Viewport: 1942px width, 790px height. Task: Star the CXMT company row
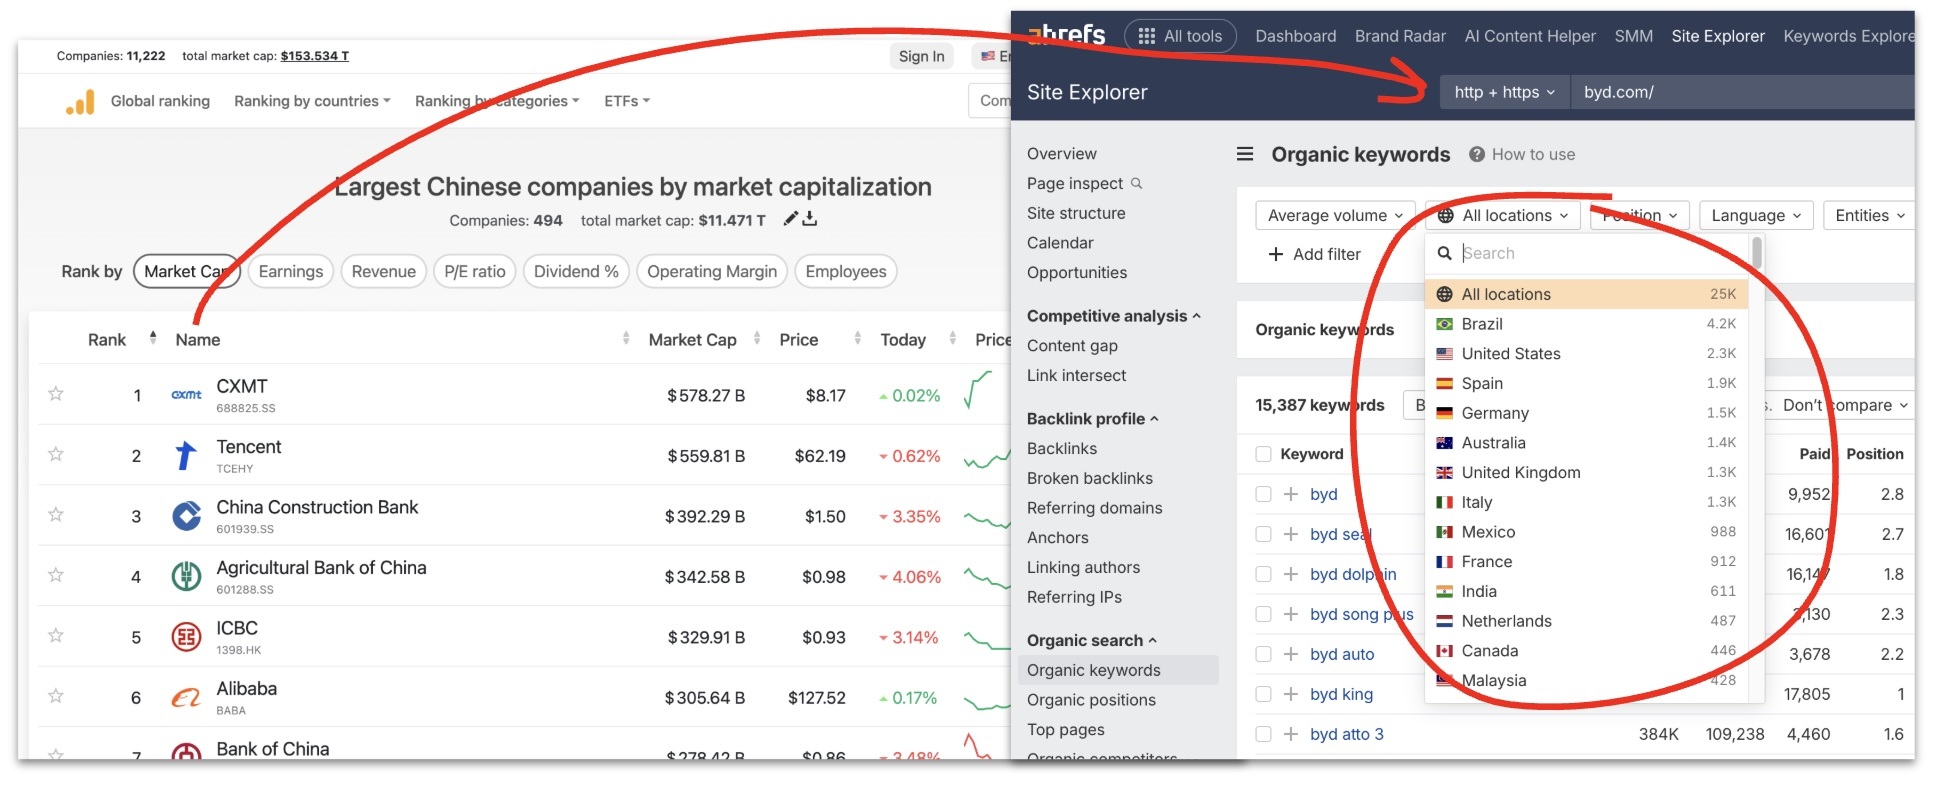click(56, 394)
